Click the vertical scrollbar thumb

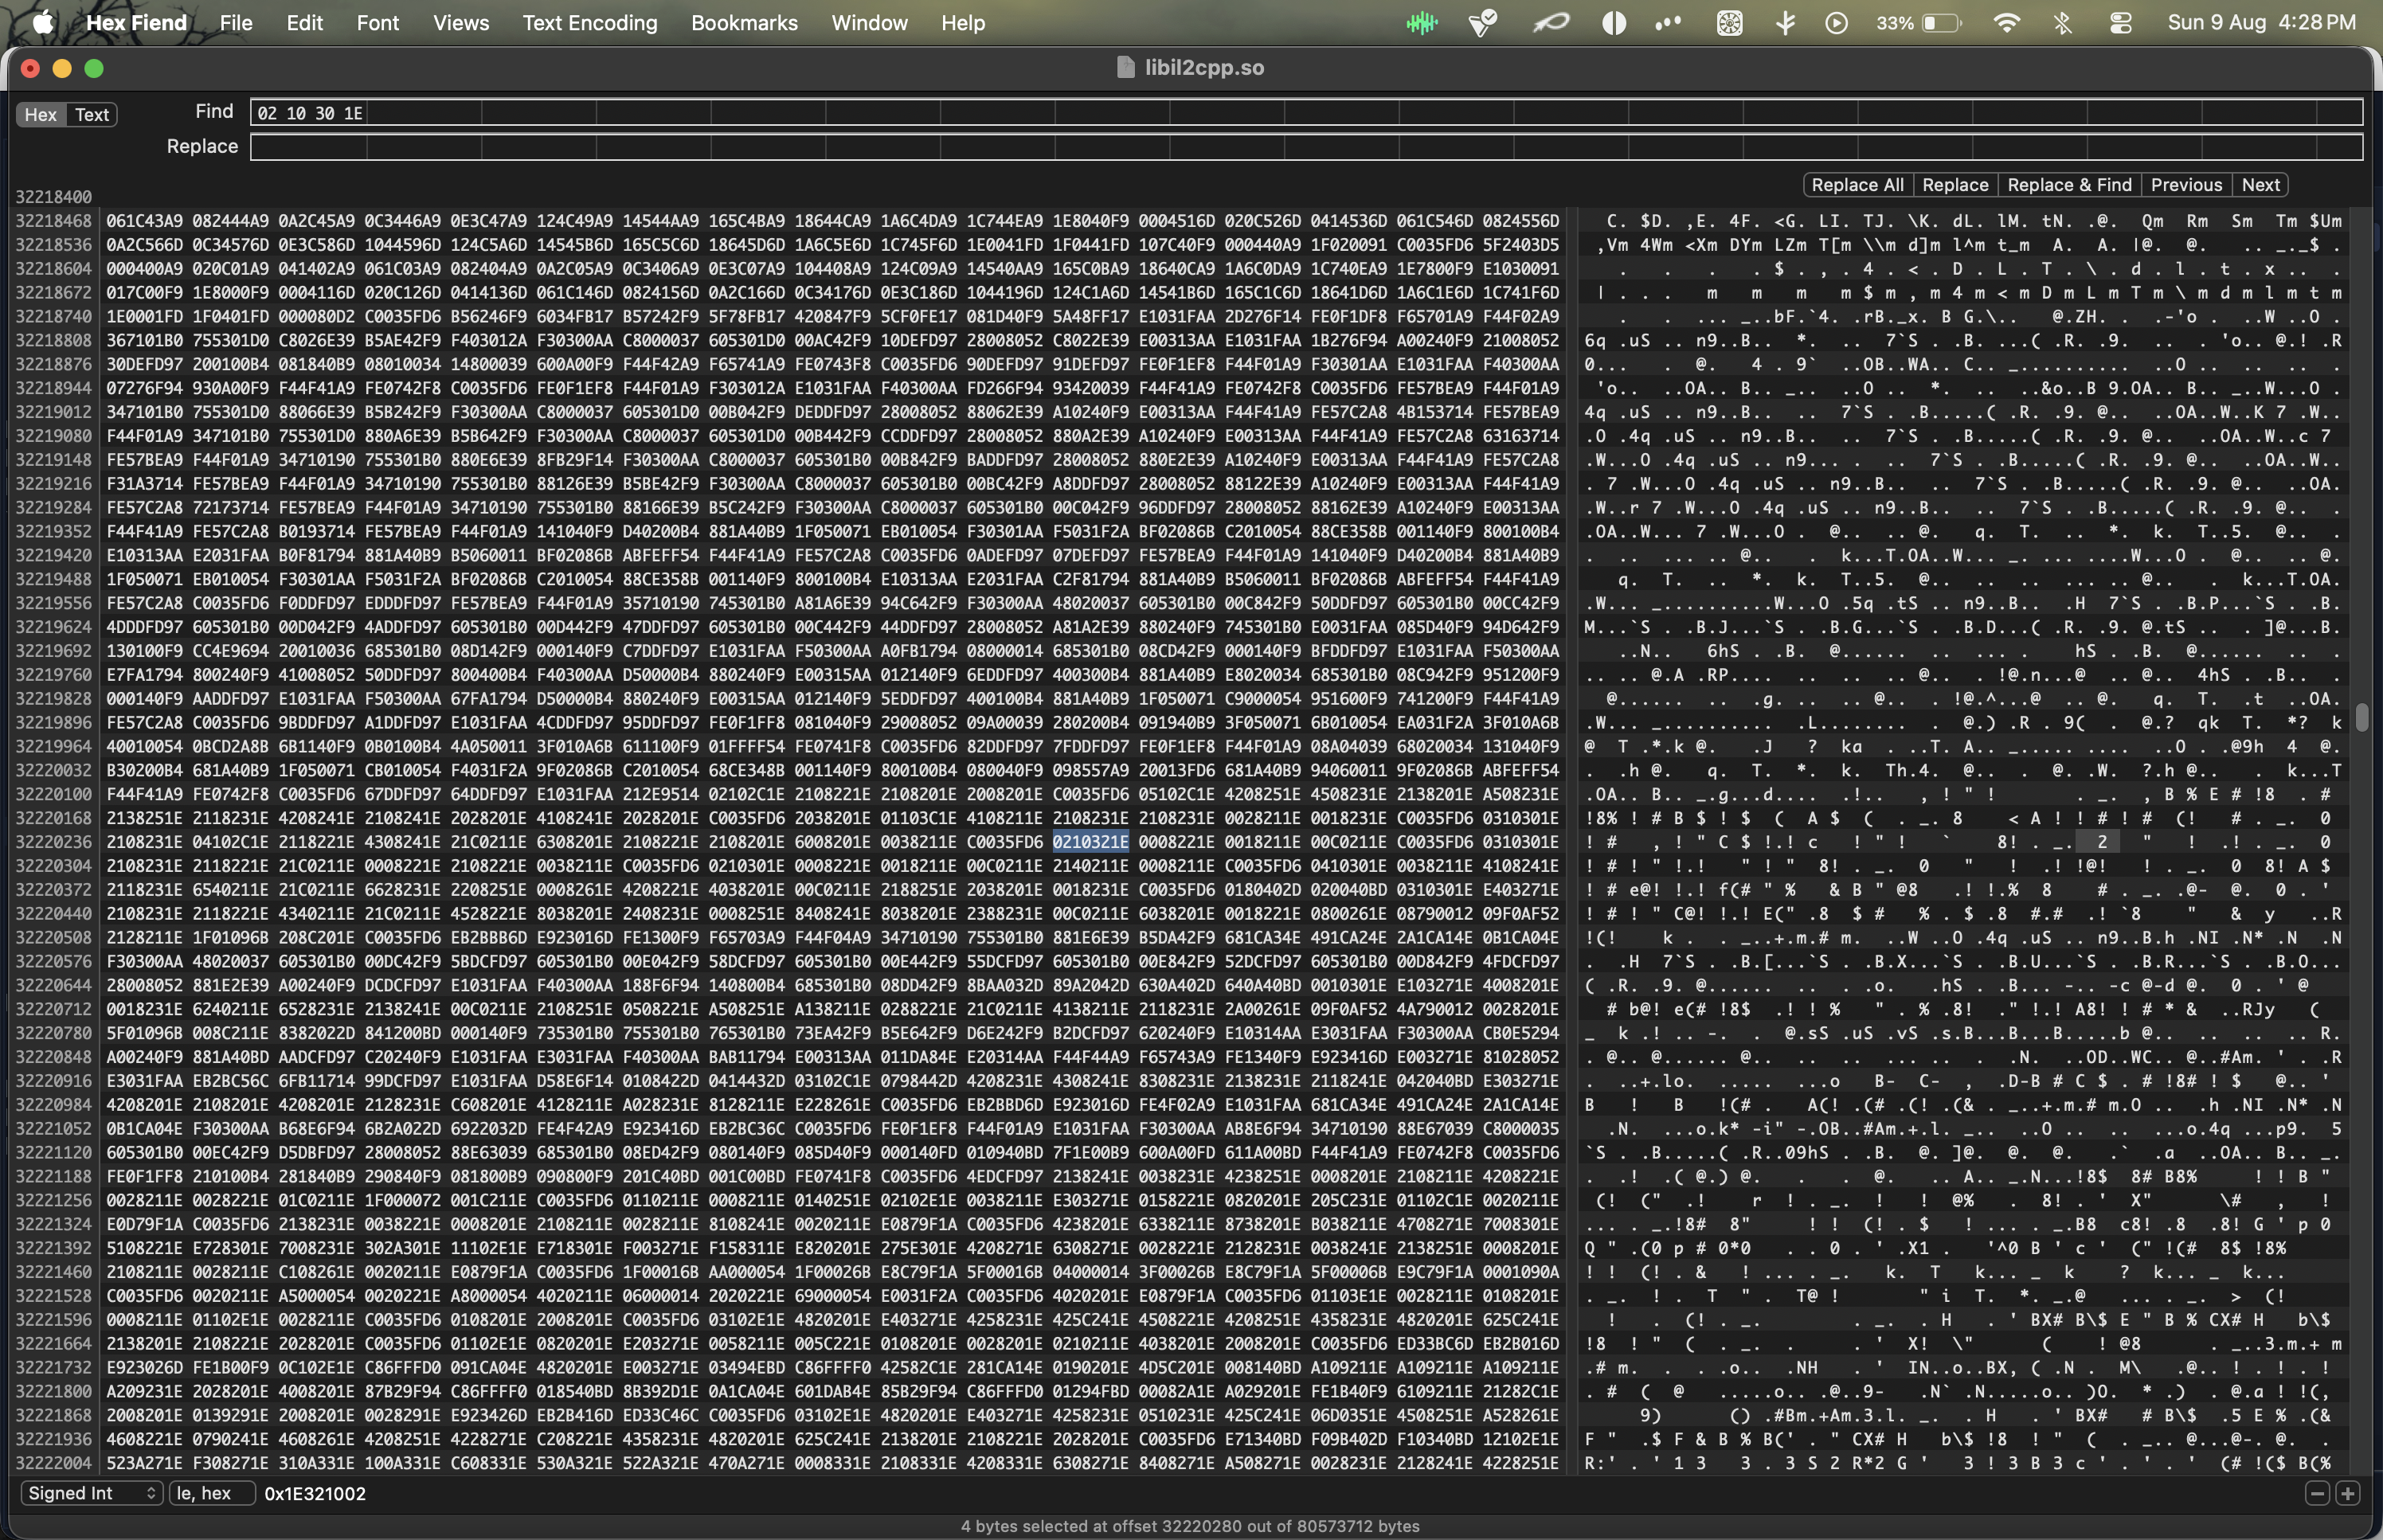point(2362,717)
